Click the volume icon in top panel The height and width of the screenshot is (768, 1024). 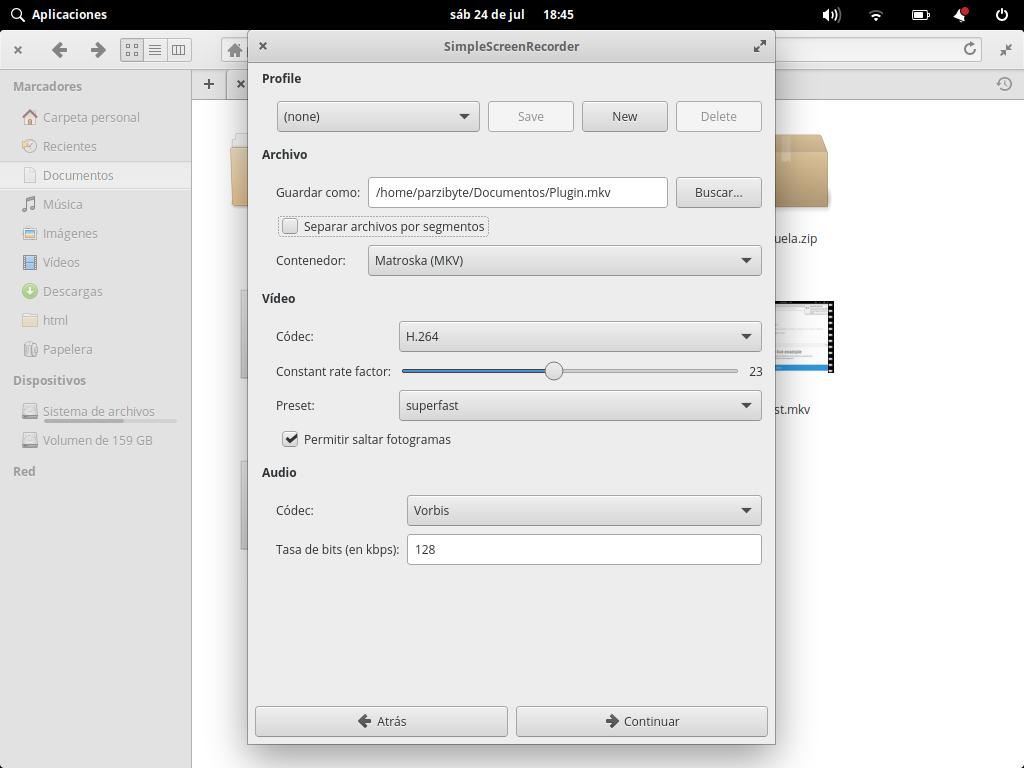(x=831, y=14)
